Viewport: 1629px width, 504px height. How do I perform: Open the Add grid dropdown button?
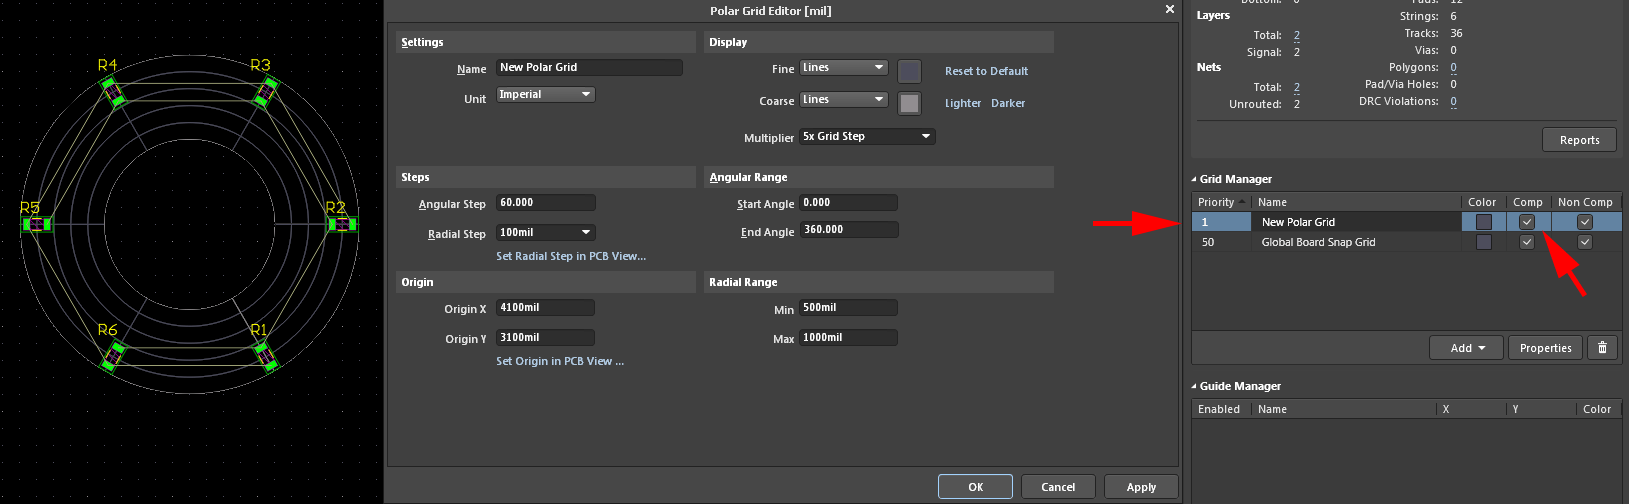click(x=1467, y=348)
